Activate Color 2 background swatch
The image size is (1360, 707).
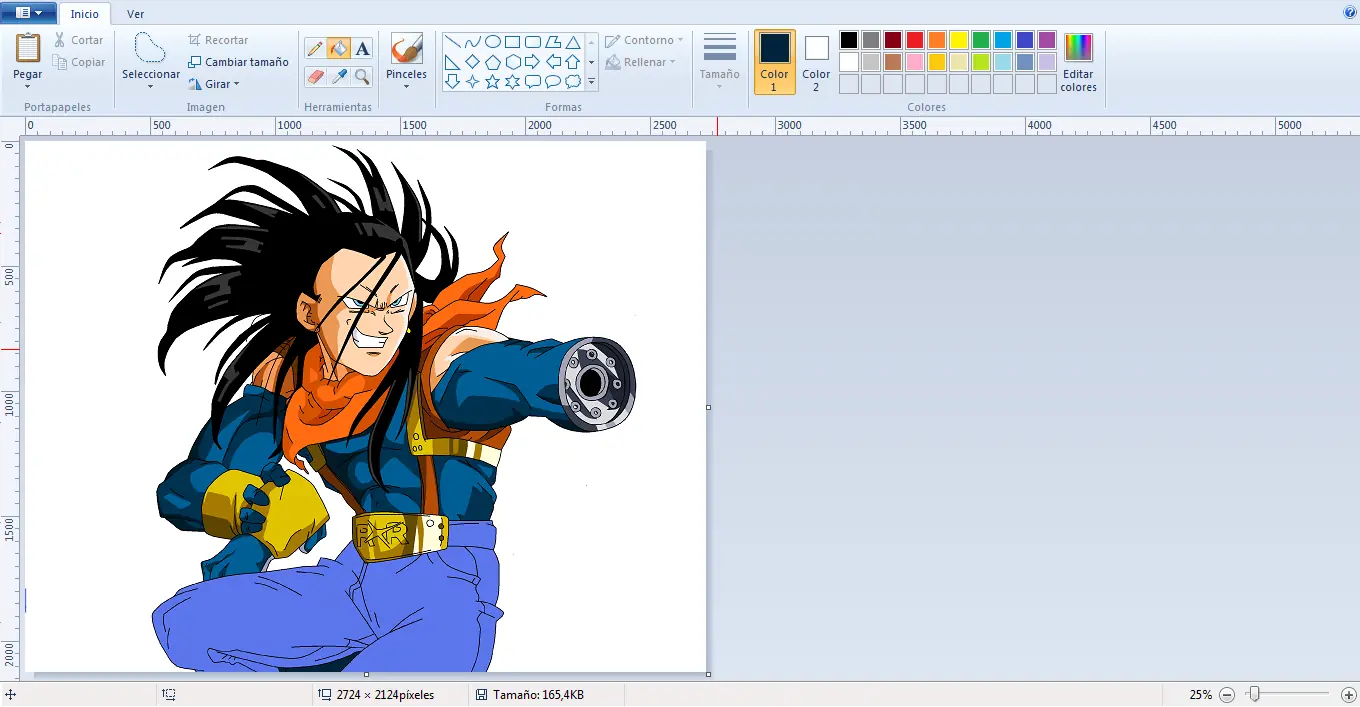tap(816, 62)
